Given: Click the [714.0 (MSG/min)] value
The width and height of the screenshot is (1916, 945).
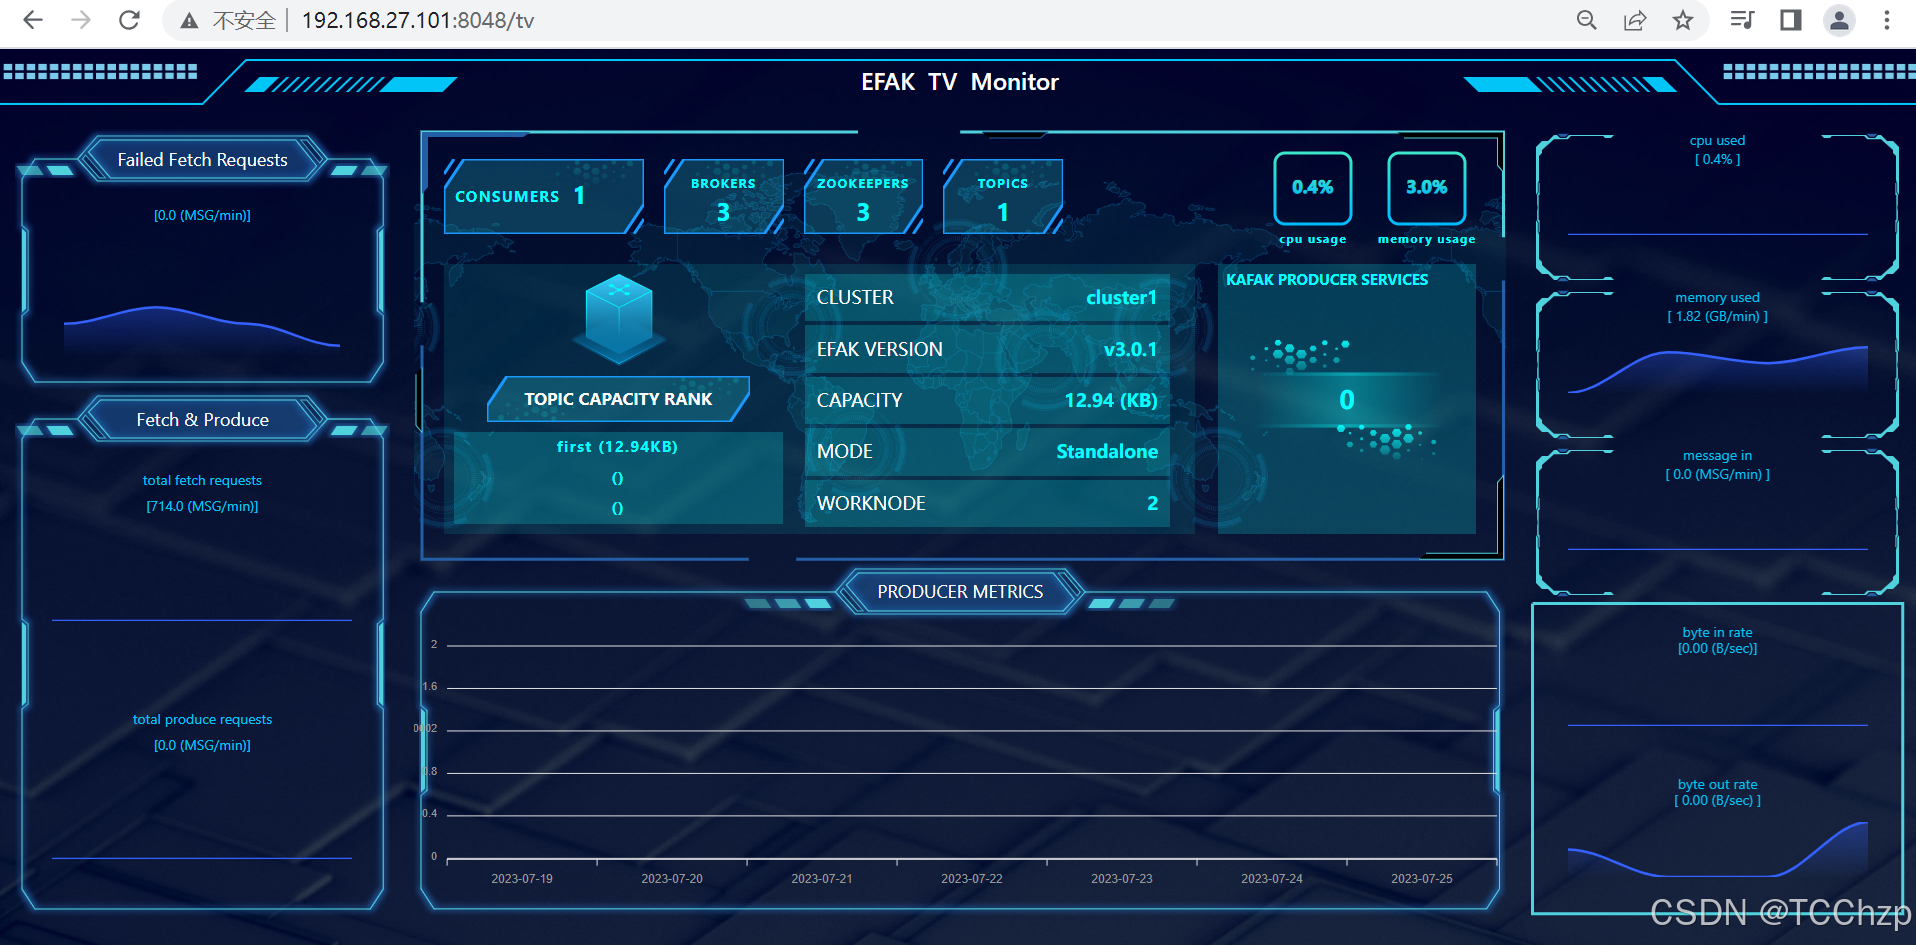Looking at the screenshot, I should click(x=202, y=506).
